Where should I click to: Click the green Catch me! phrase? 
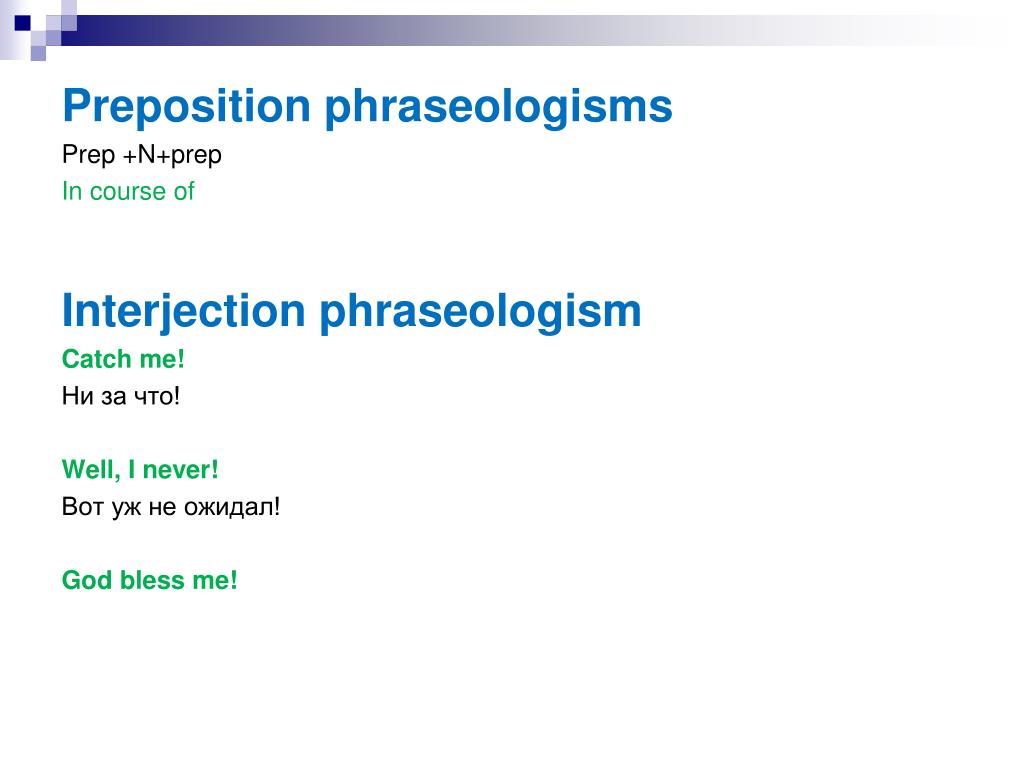pos(123,359)
